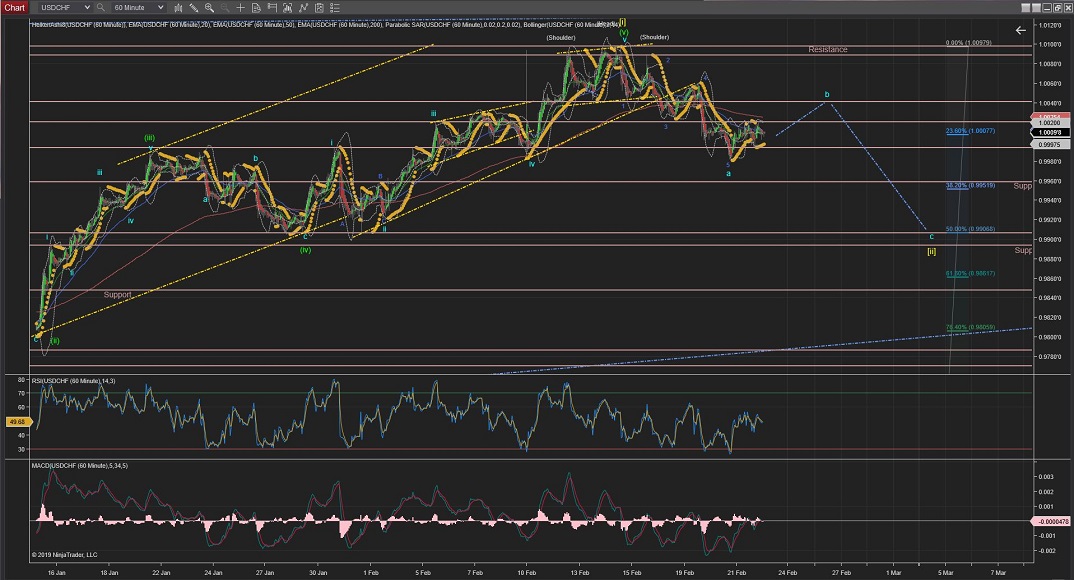Click the zoom in magnifier icon

coord(209,7)
